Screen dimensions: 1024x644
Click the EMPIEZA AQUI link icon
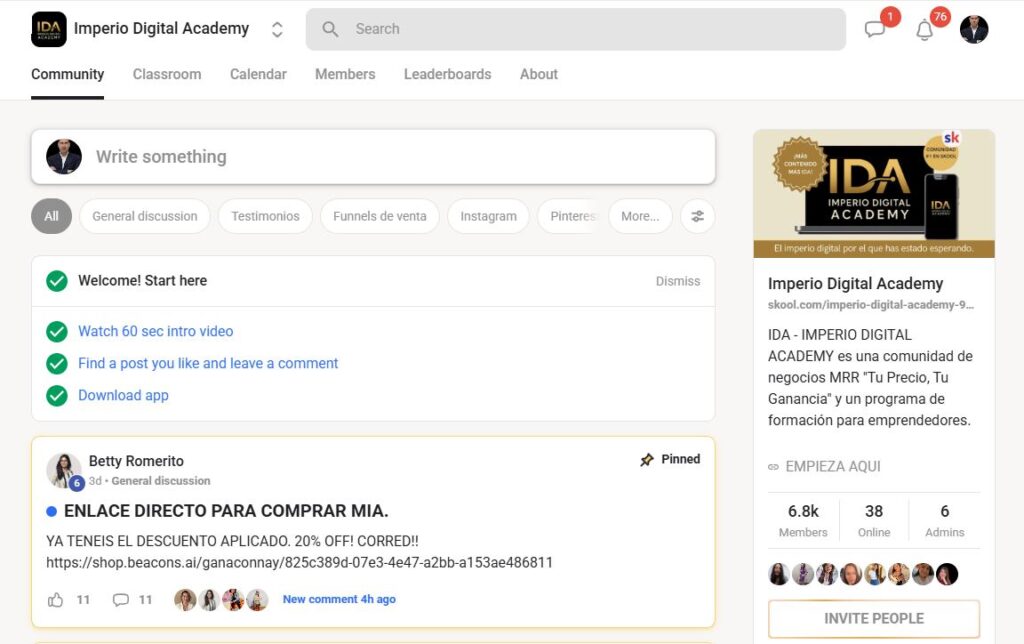point(773,467)
